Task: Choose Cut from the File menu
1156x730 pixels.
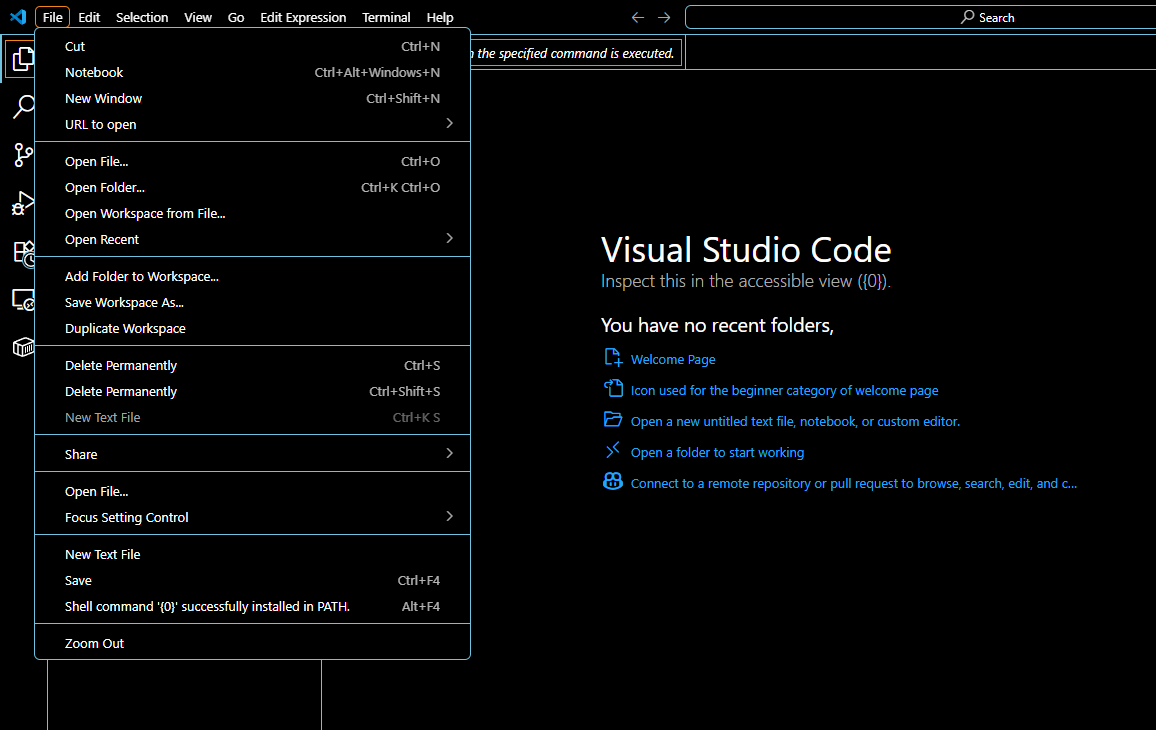Action: [x=252, y=46]
